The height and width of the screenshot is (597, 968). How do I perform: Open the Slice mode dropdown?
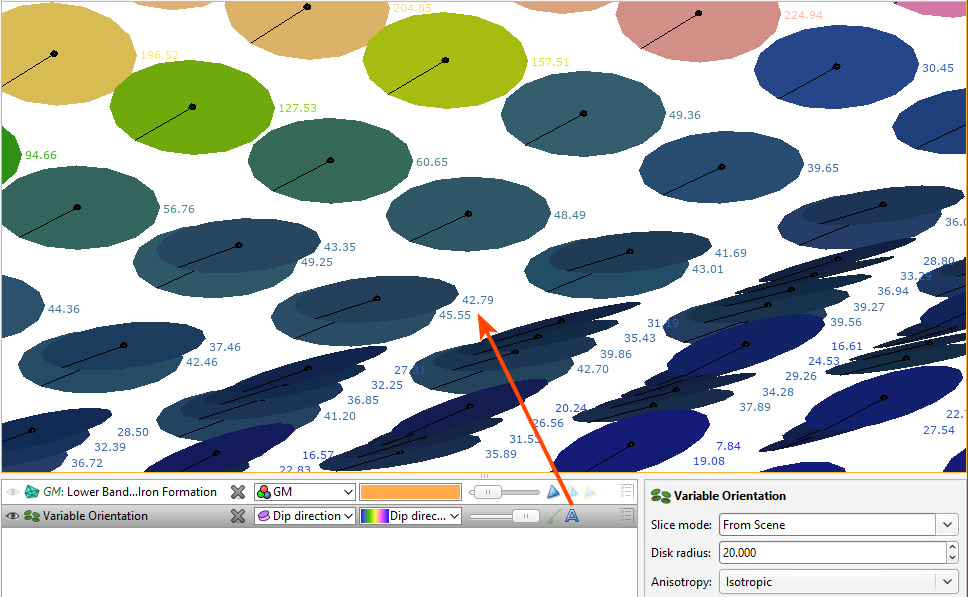pyautogui.click(x=948, y=524)
